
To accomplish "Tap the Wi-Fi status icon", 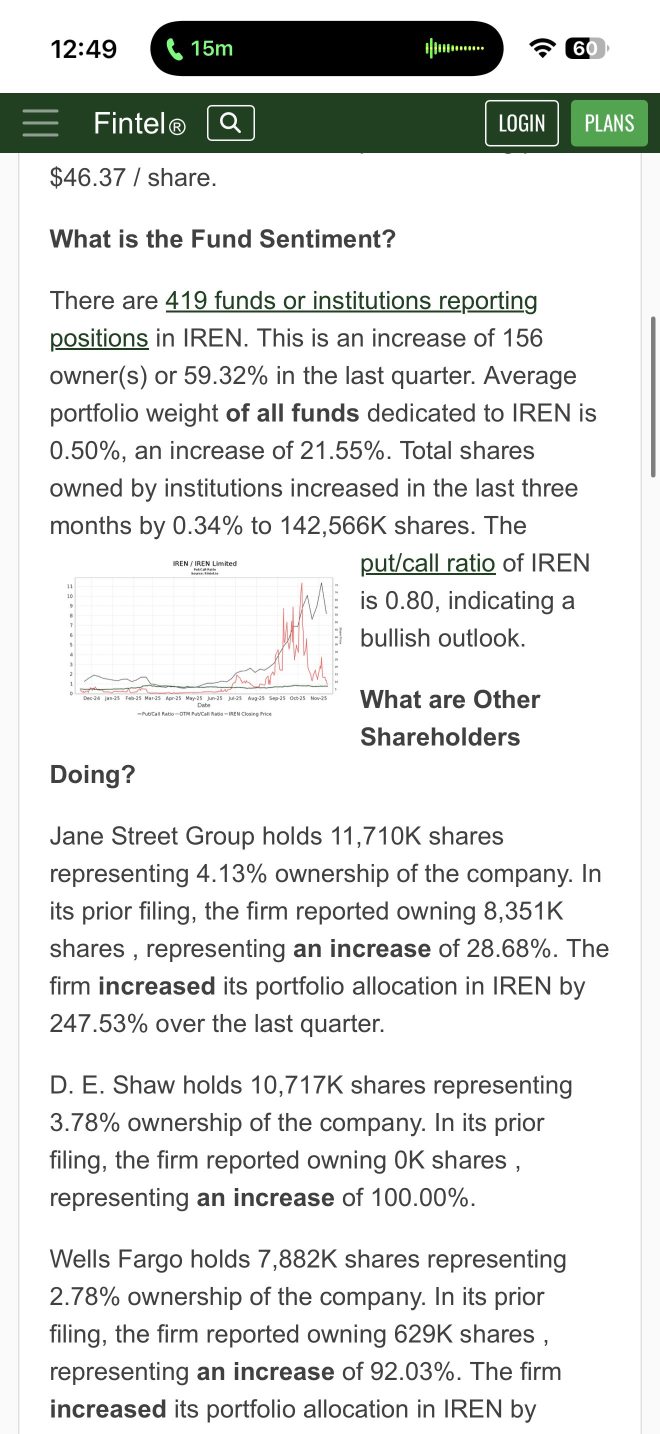I will (x=542, y=48).
